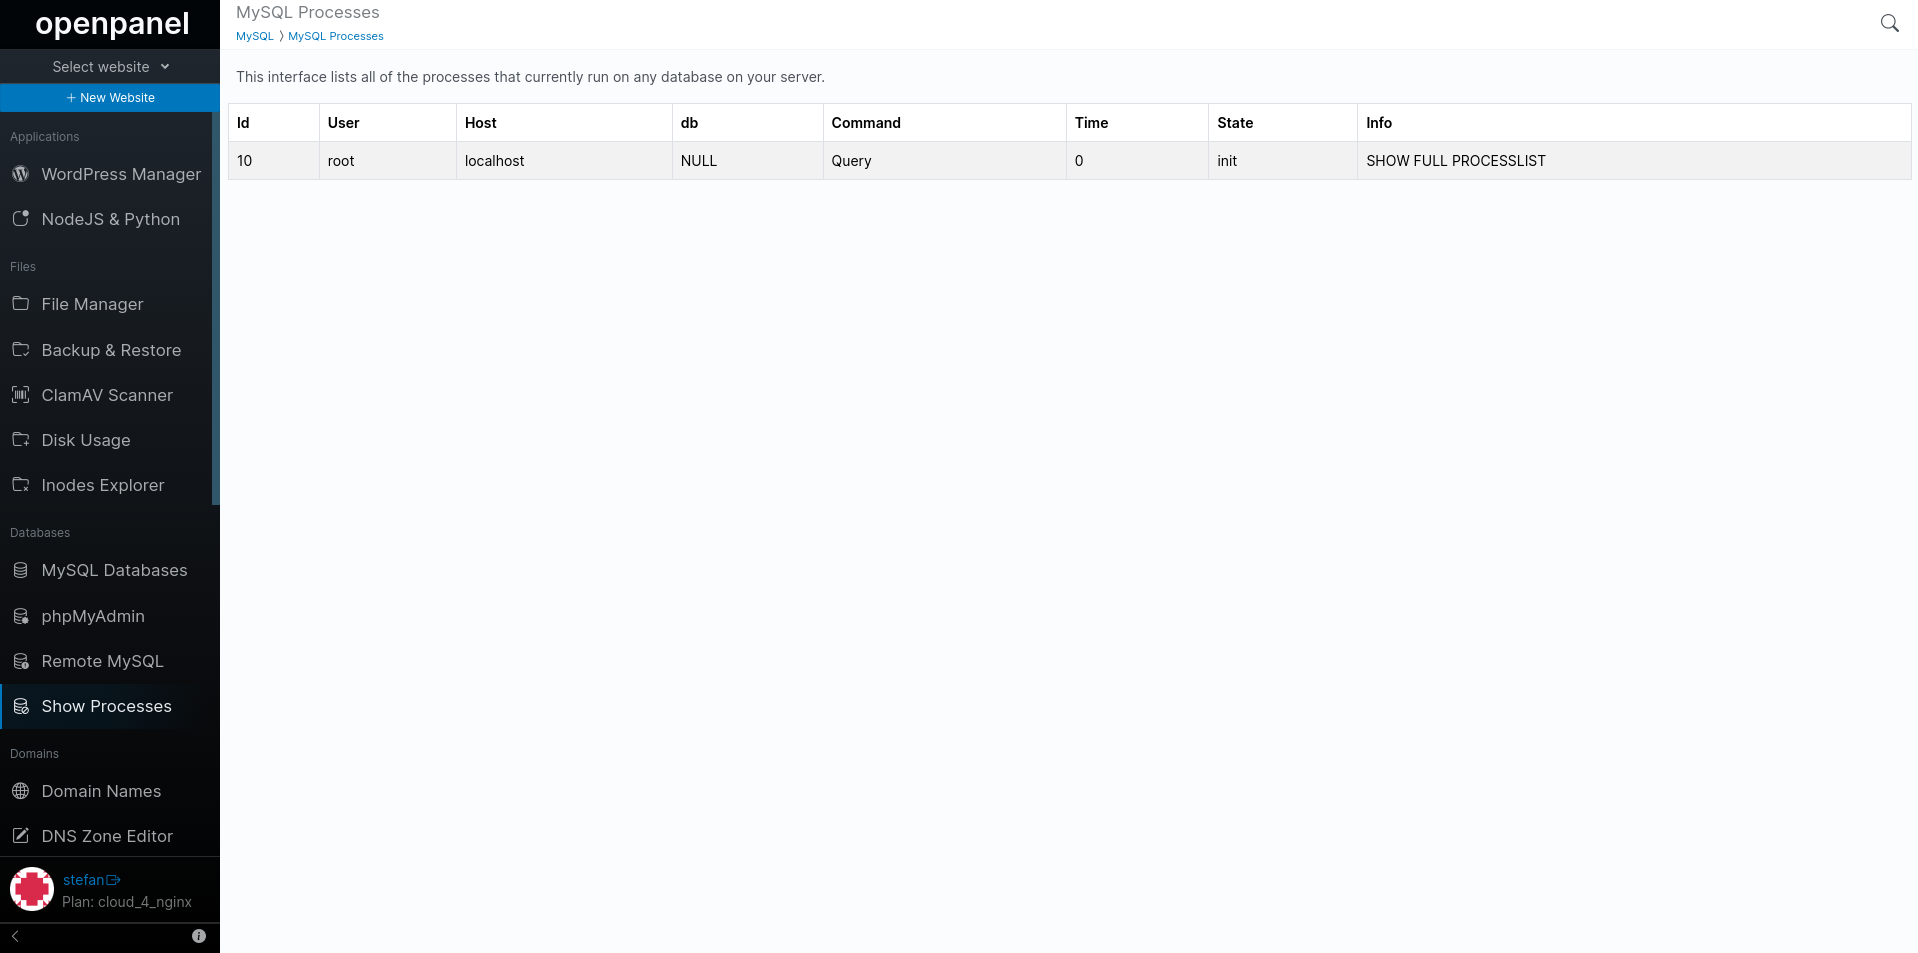The width and height of the screenshot is (1918, 953).
Task: Click the Host column header
Action: [x=564, y=123]
